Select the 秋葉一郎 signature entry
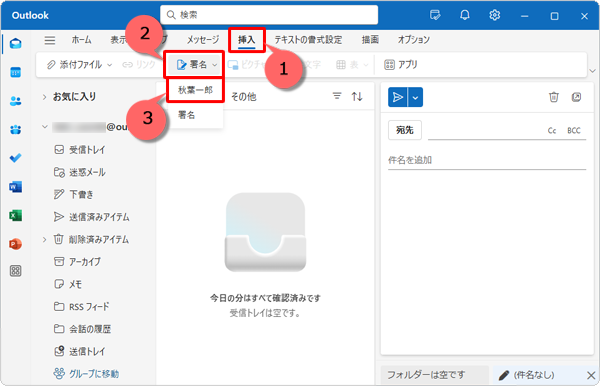600x386 pixels. click(195, 90)
